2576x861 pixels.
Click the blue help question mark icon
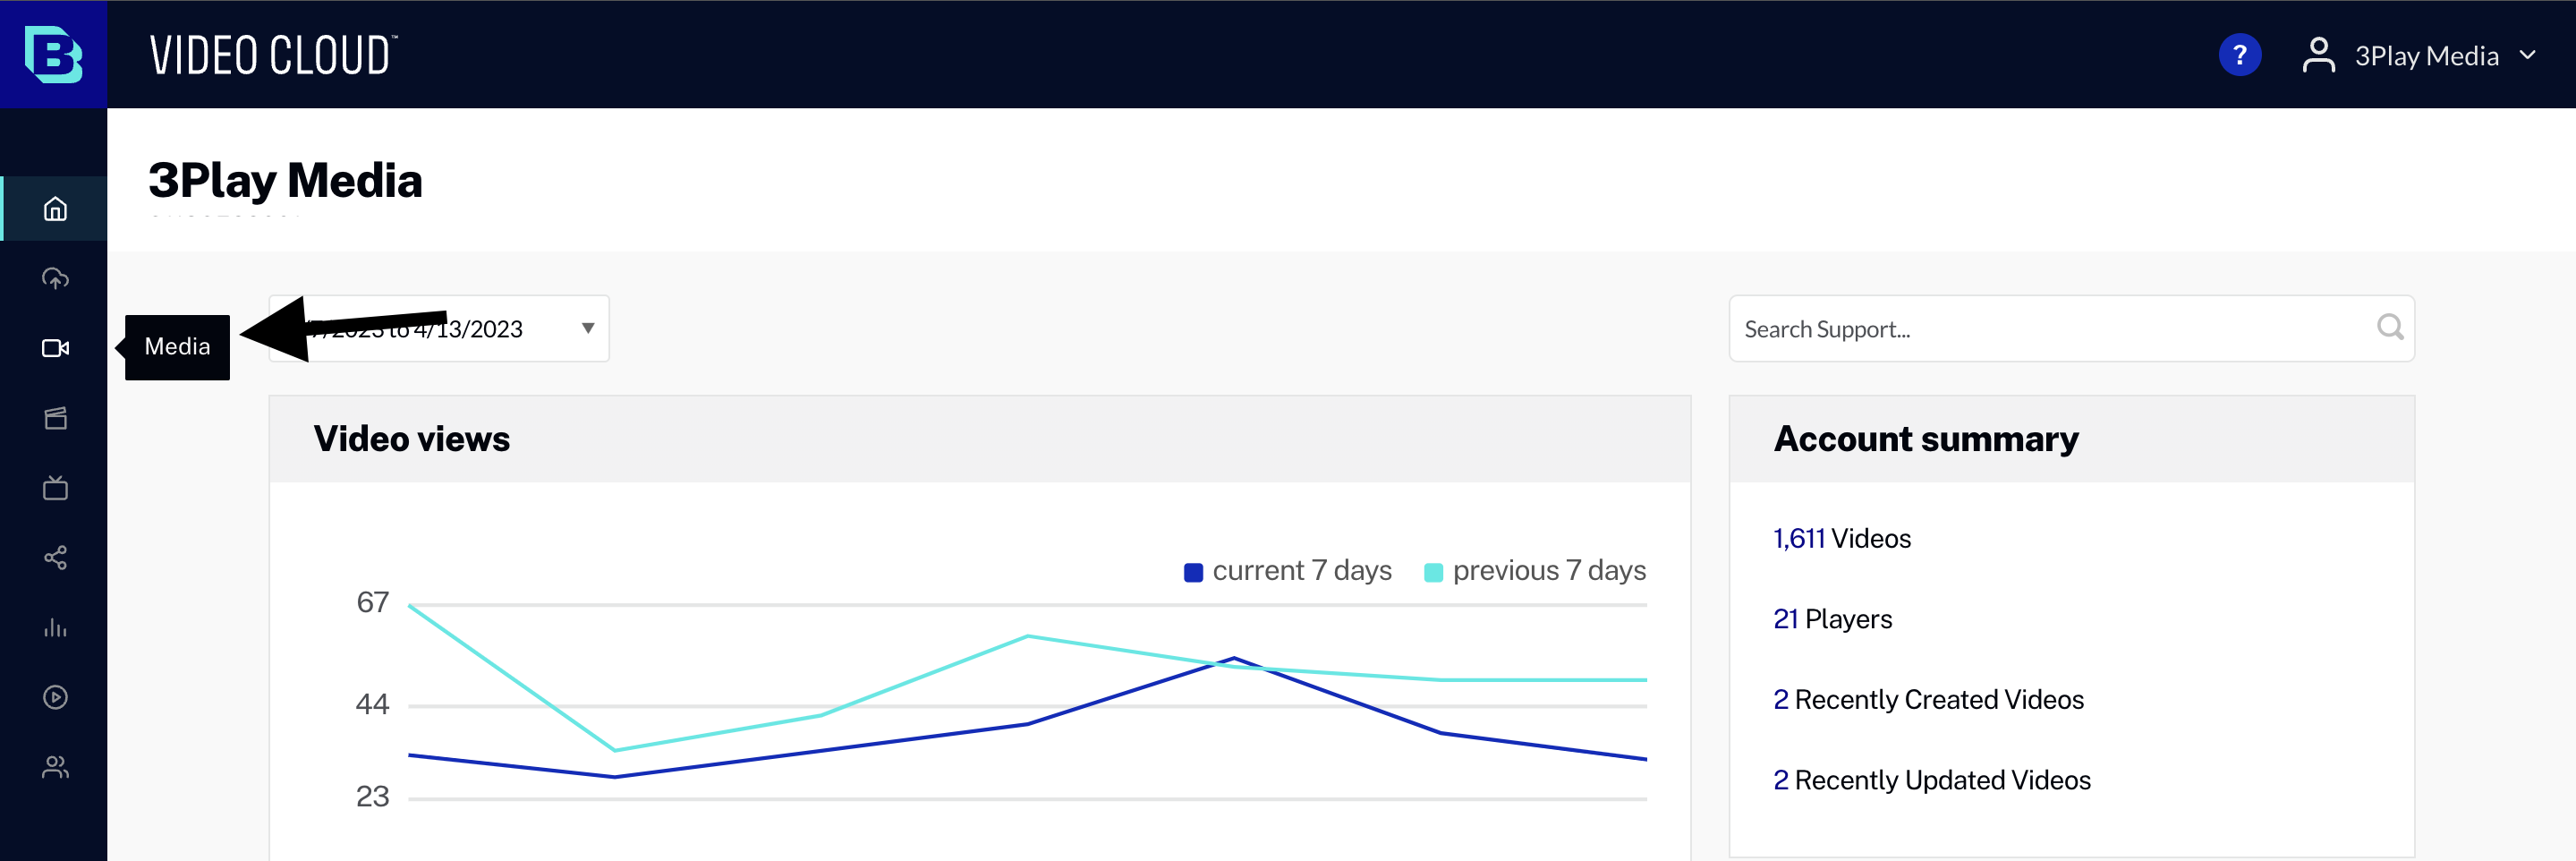[x=2239, y=55]
